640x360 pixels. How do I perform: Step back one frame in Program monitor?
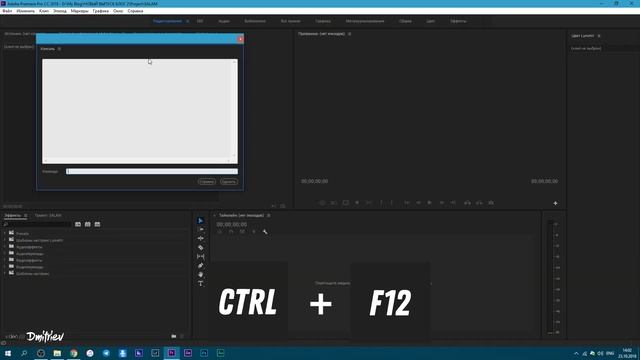click(x=418, y=203)
